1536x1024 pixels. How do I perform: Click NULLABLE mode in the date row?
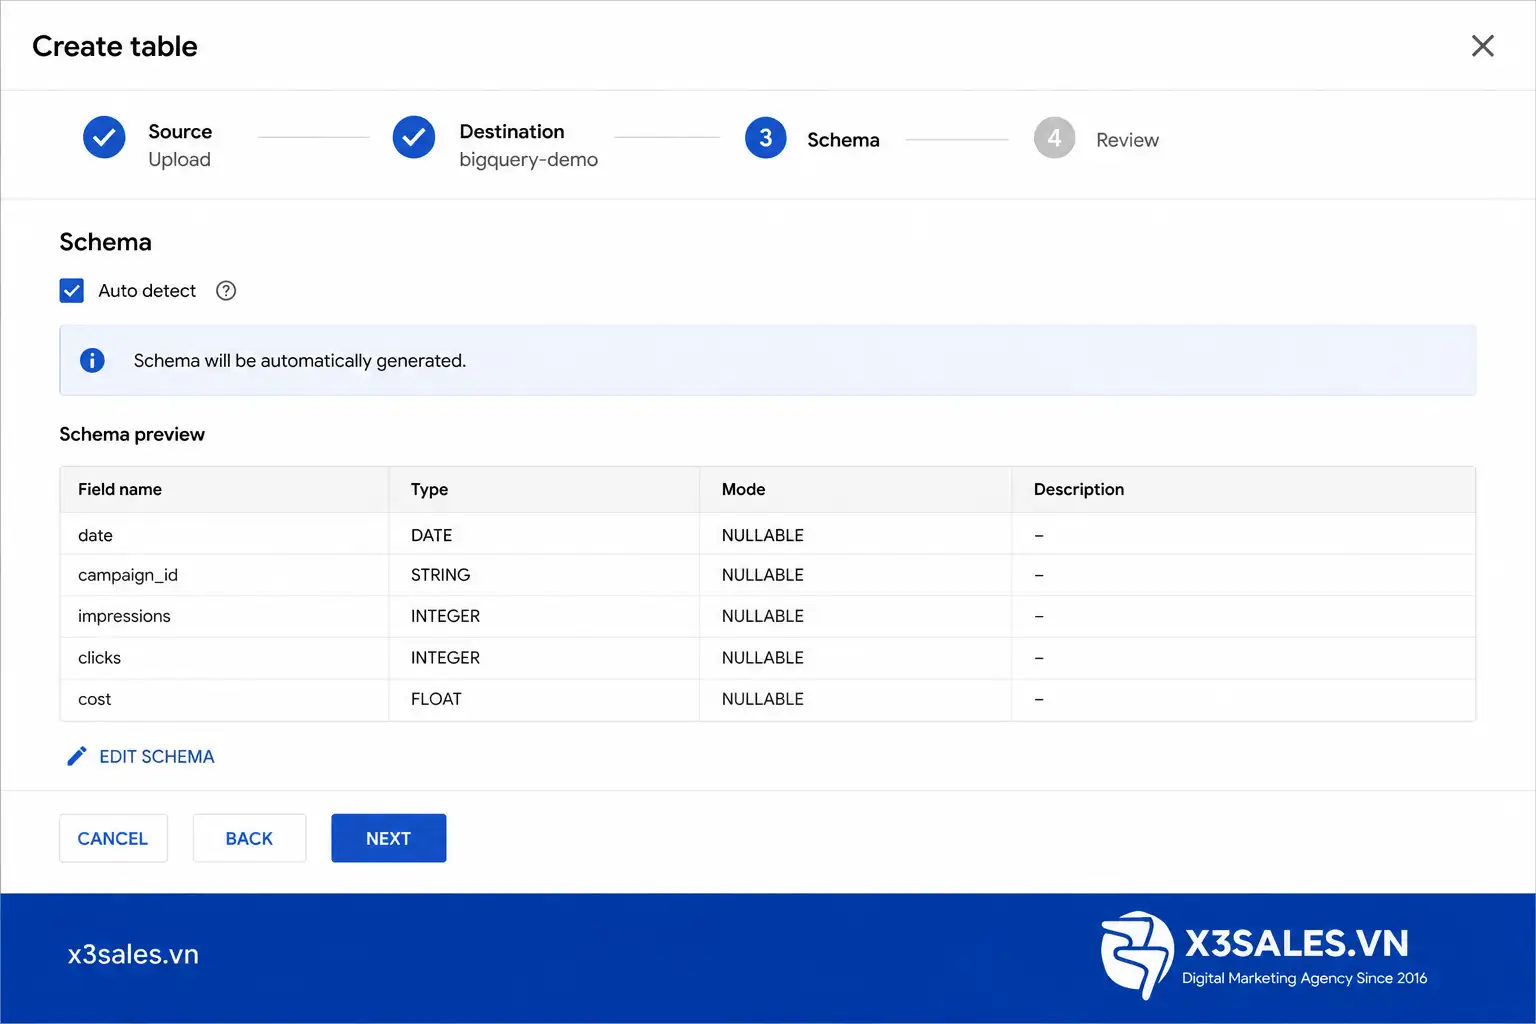coord(855,535)
